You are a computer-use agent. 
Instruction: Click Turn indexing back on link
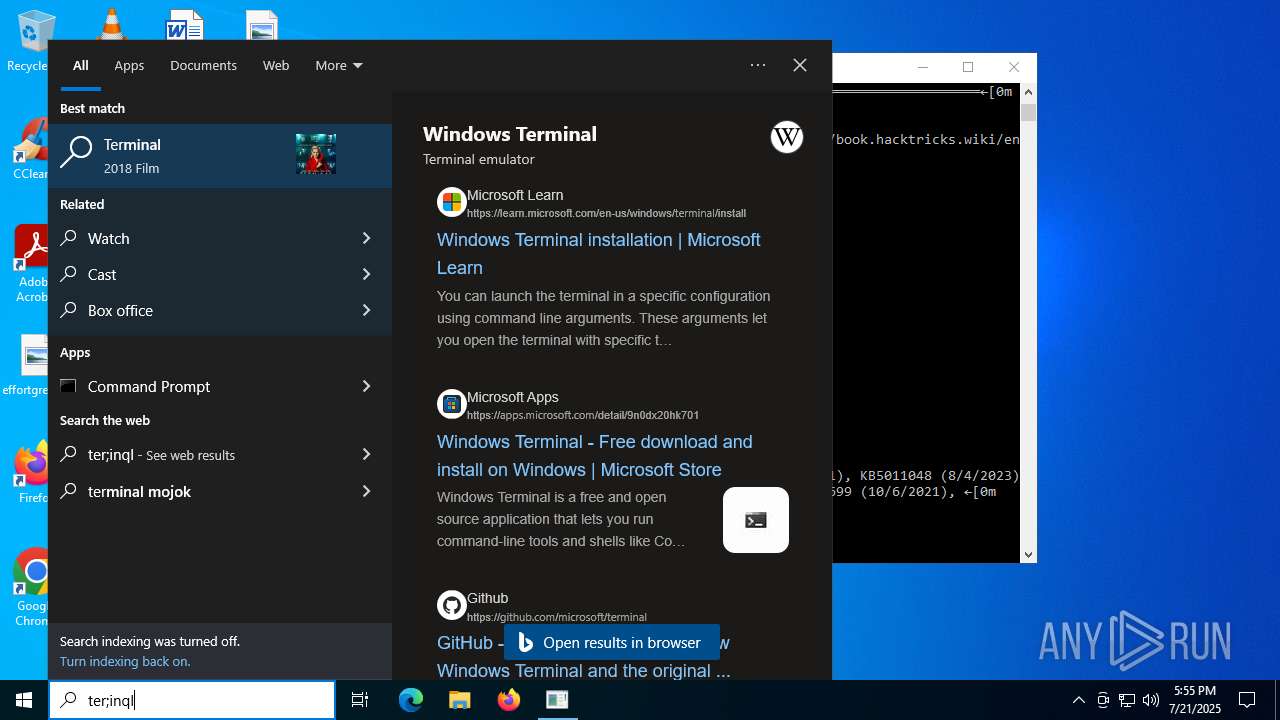pyautogui.click(x=125, y=661)
